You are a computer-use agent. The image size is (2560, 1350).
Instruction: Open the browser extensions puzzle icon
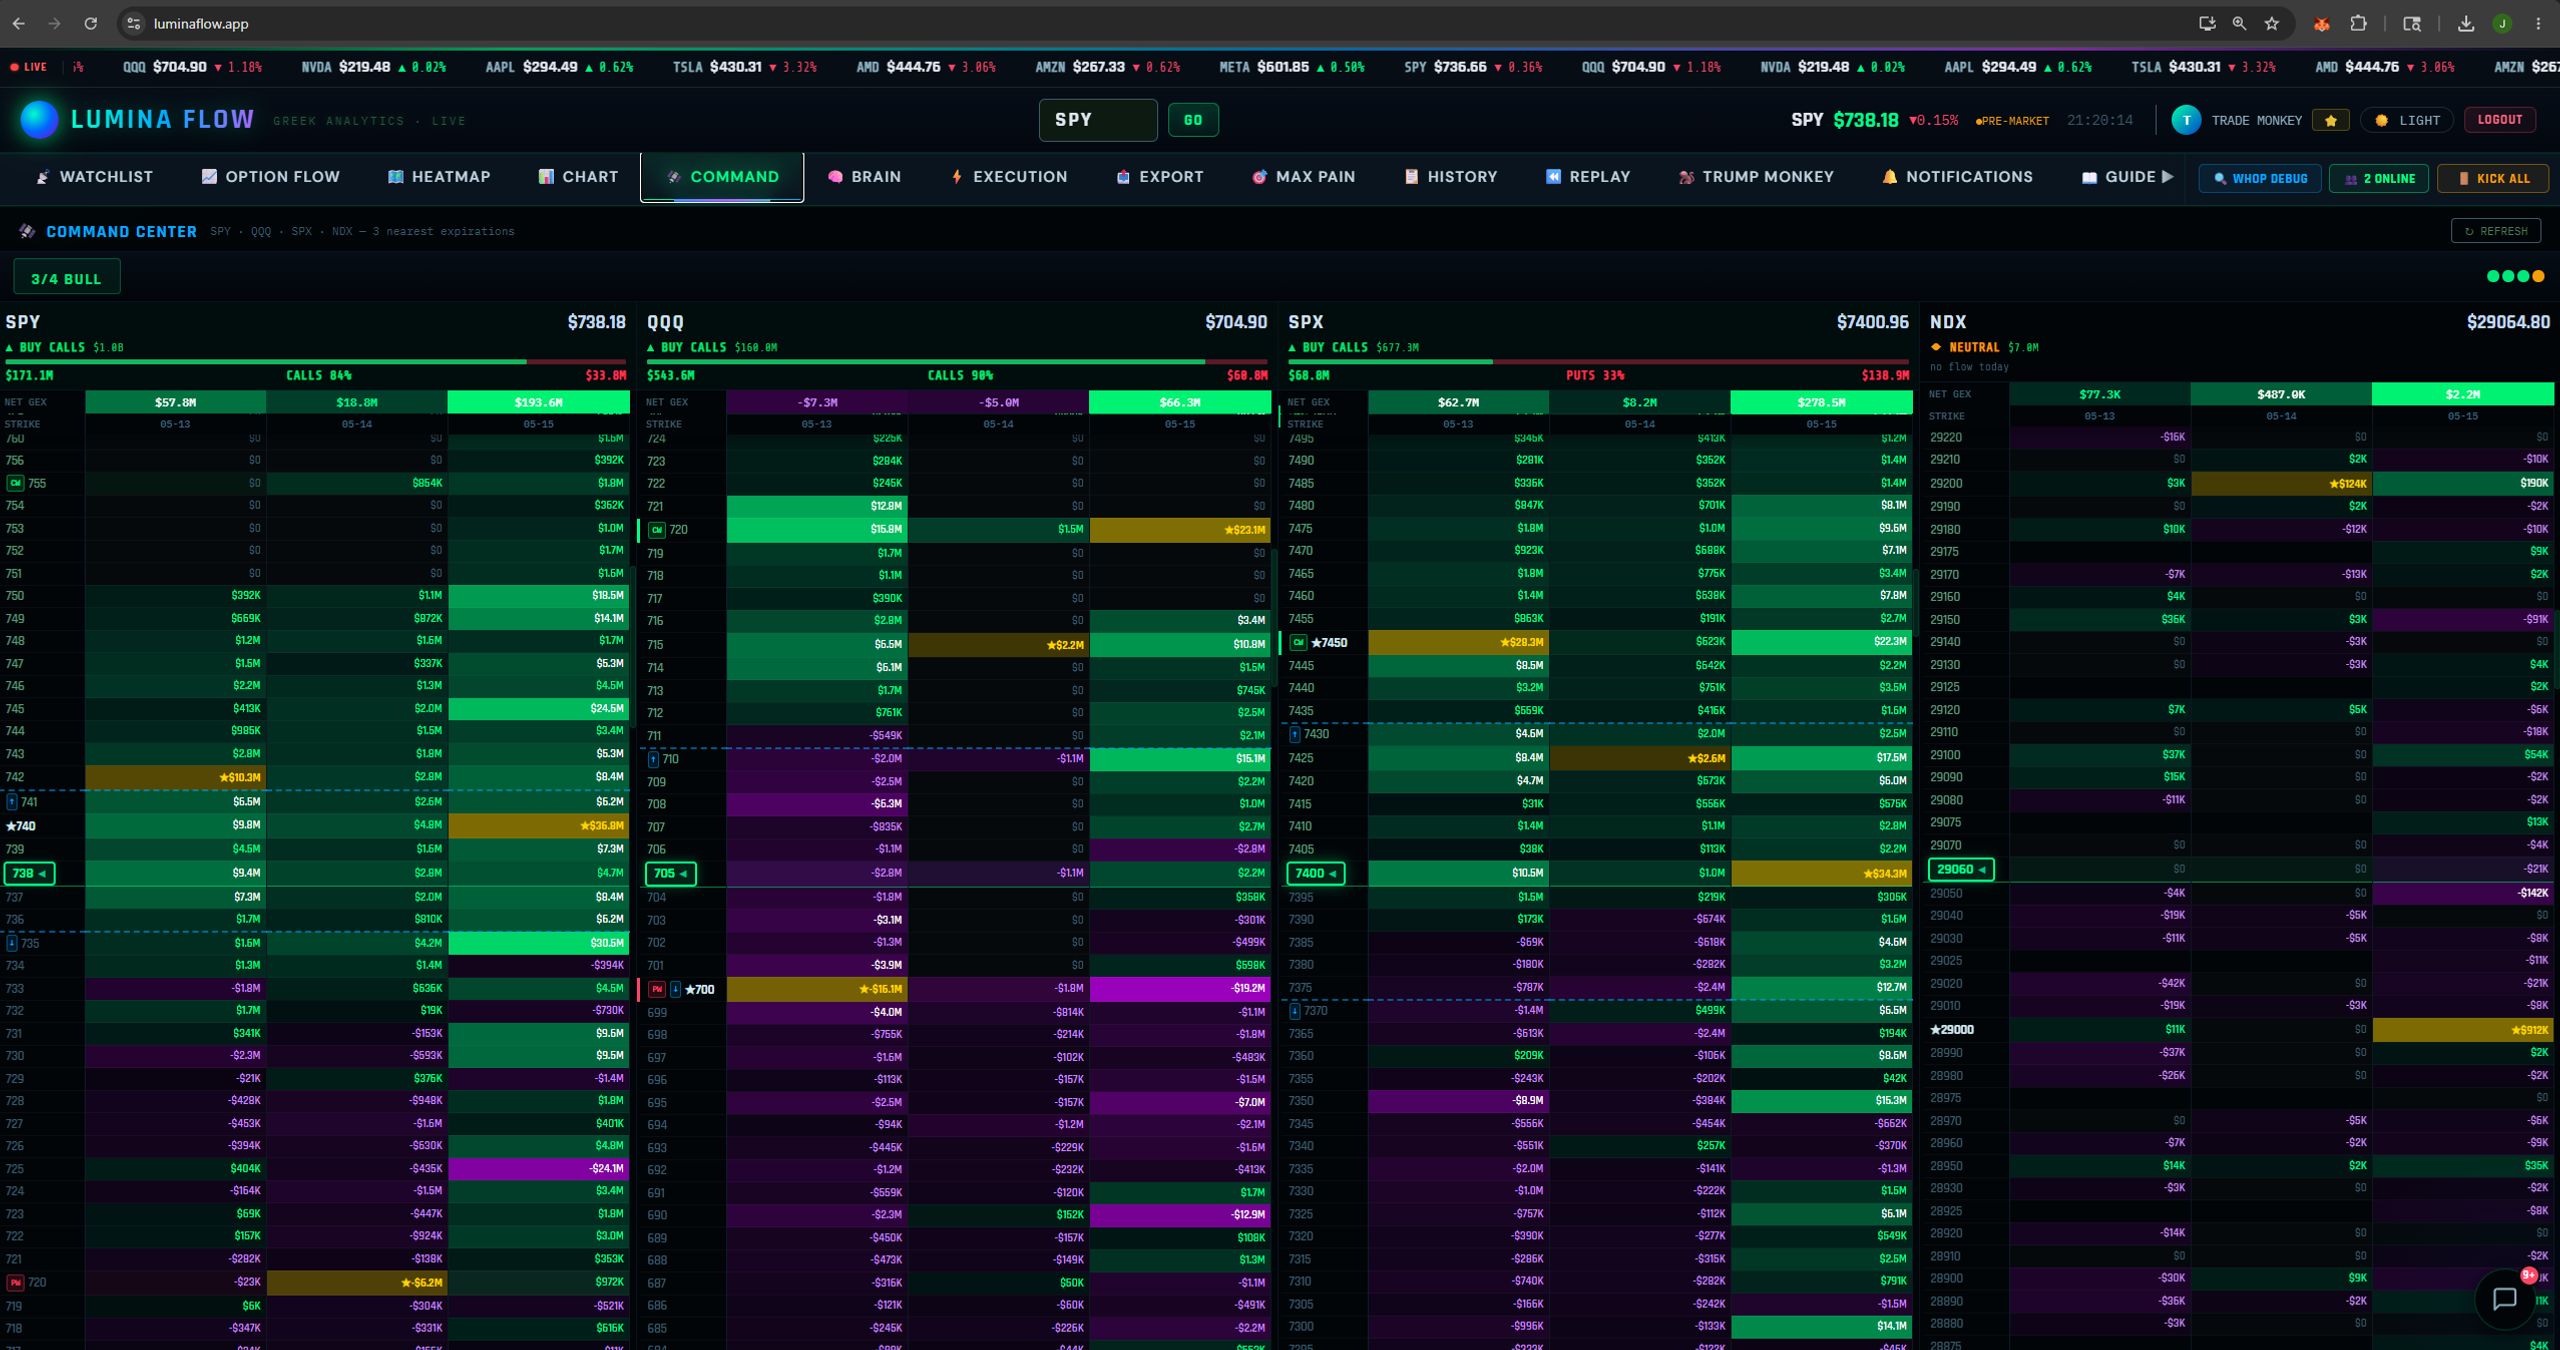[2358, 23]
